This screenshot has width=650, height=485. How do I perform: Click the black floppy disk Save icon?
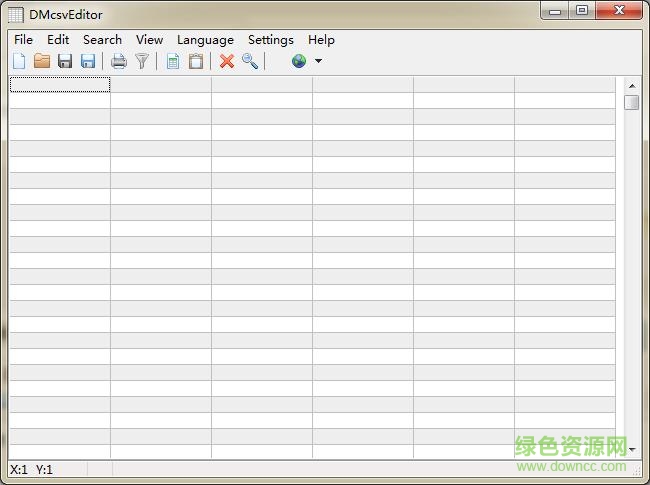pos(65,61)
